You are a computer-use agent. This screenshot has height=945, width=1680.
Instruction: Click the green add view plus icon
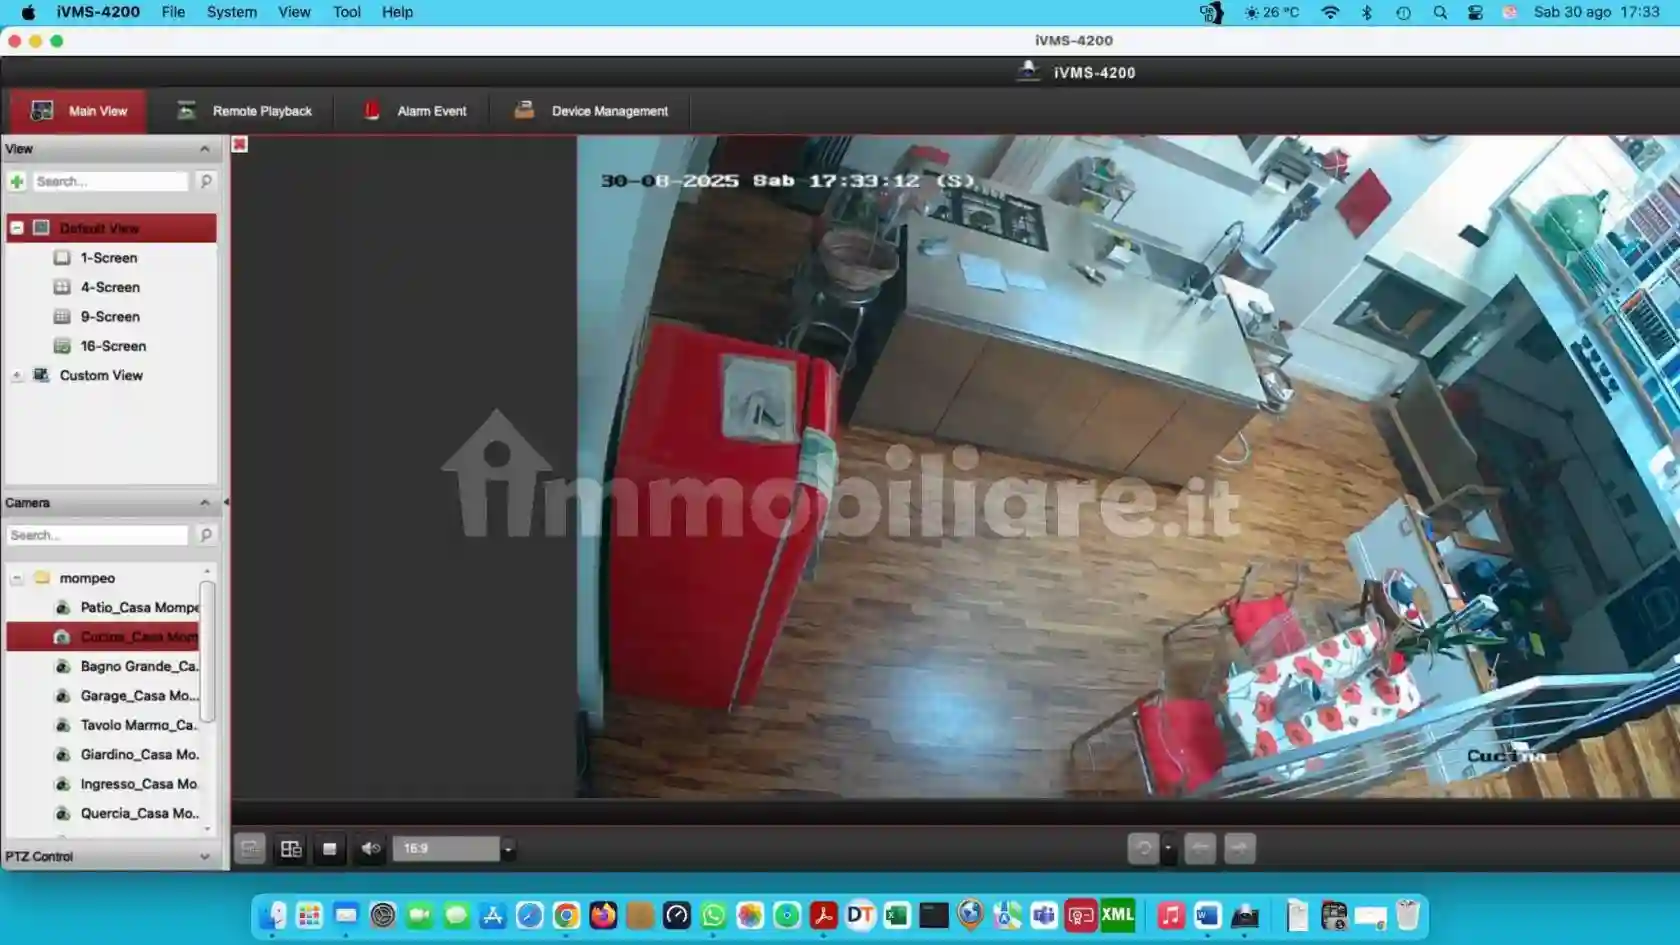coord(17,181)
